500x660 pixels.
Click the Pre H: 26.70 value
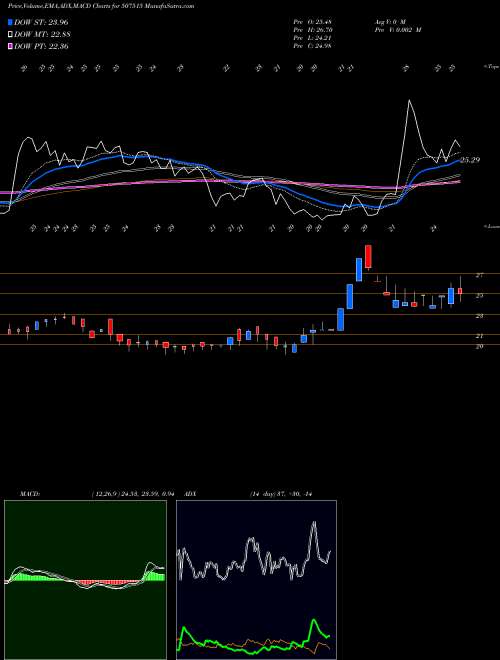point(313,30)
